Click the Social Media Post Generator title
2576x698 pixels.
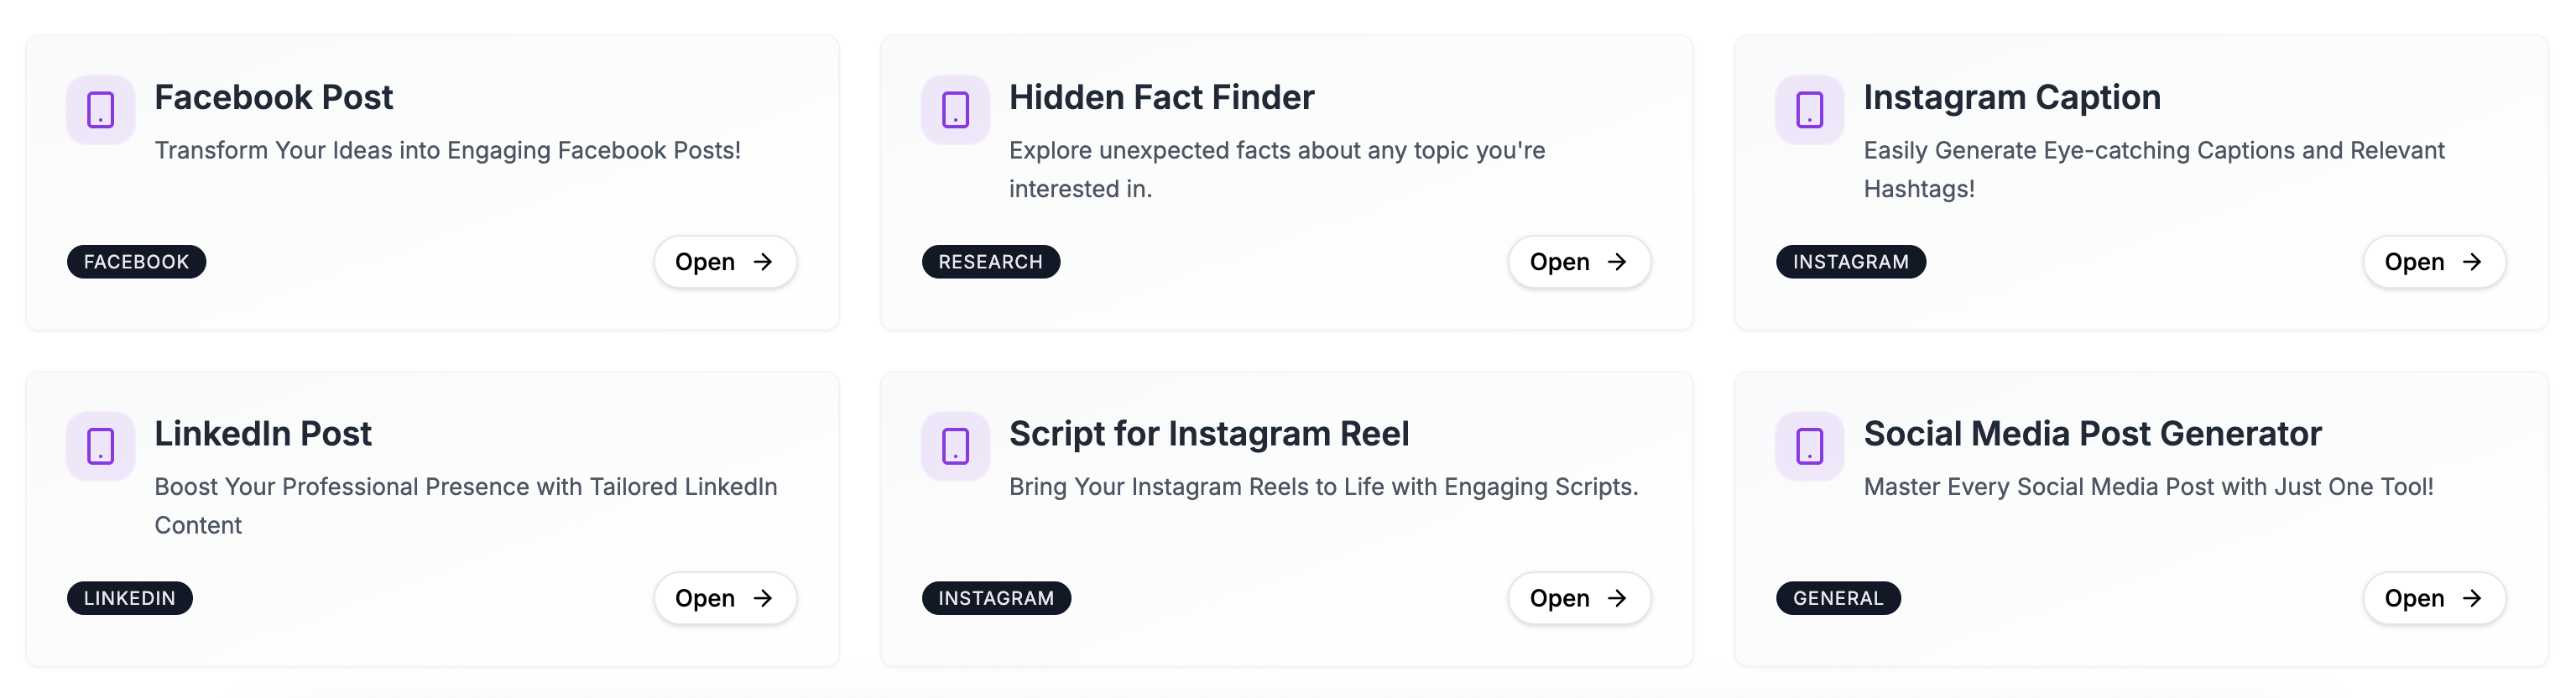coord(2092,434)
